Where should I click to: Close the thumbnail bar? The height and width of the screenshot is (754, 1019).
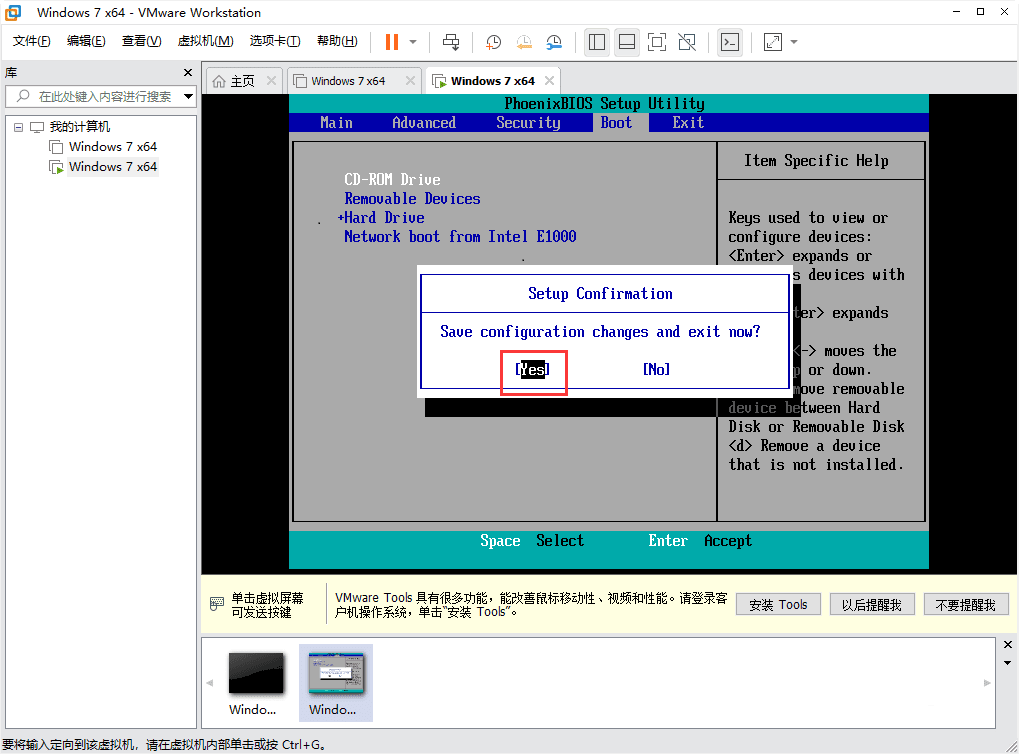click(x=1008, y=645)
